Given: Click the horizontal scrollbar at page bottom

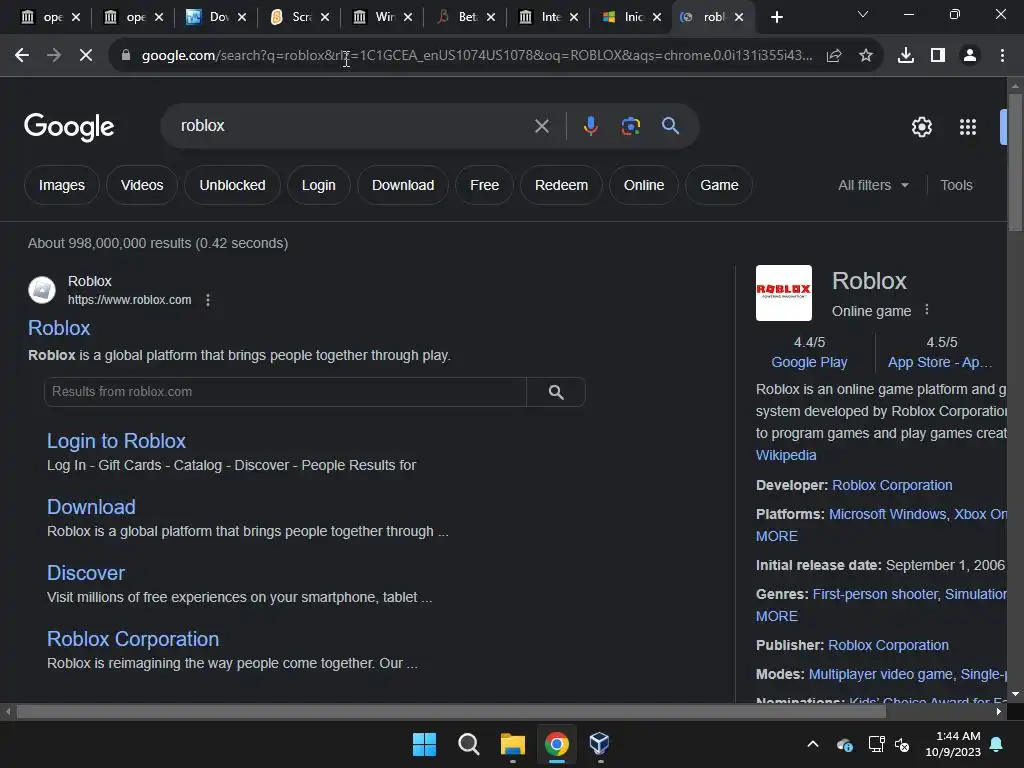Looking at the screenshot, I should pyautogui.click(x=451, y=712).
